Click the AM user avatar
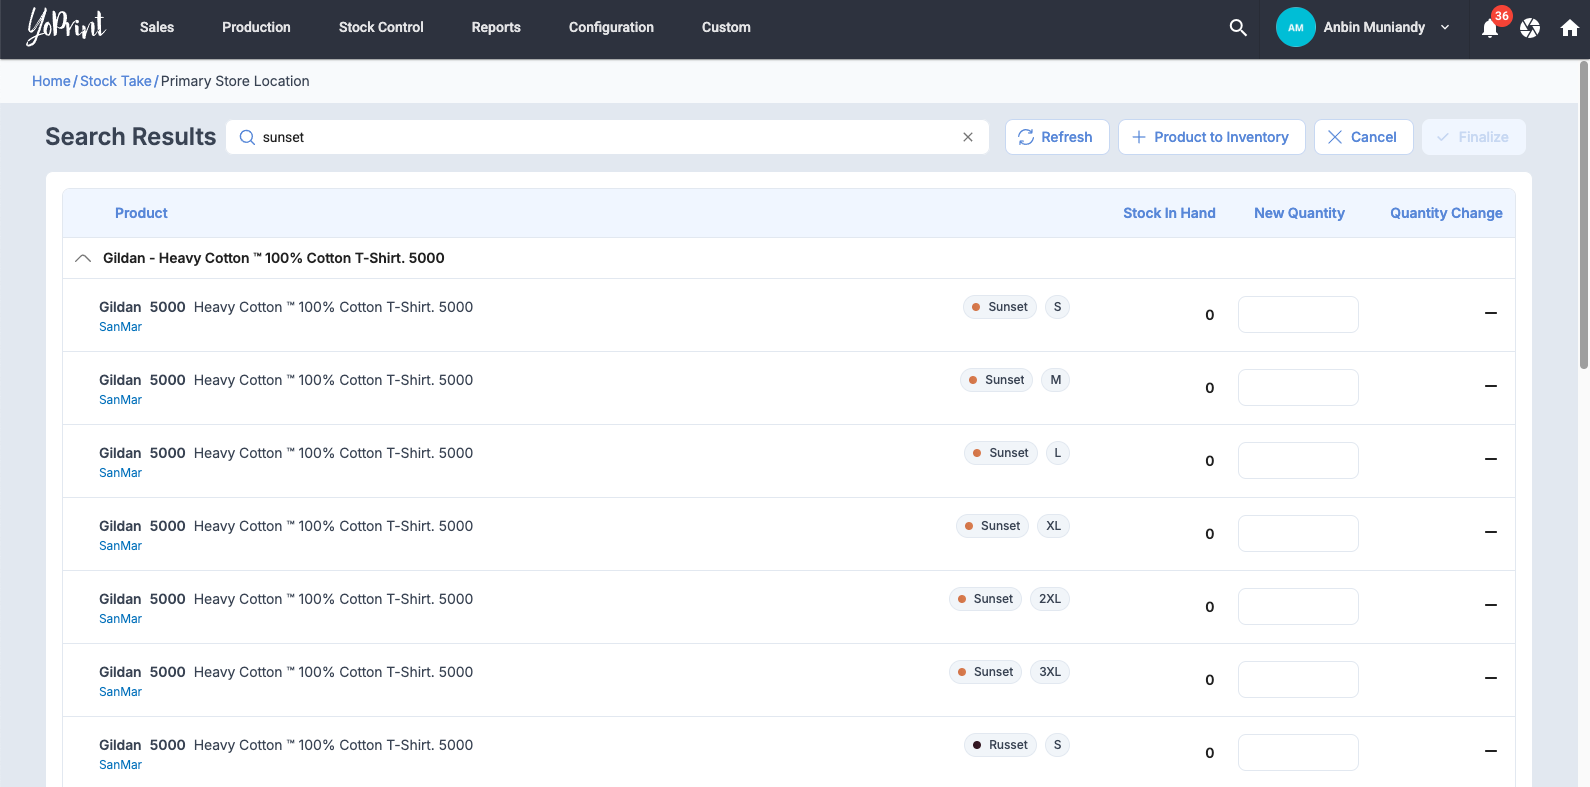 [x=1295, y=28]
